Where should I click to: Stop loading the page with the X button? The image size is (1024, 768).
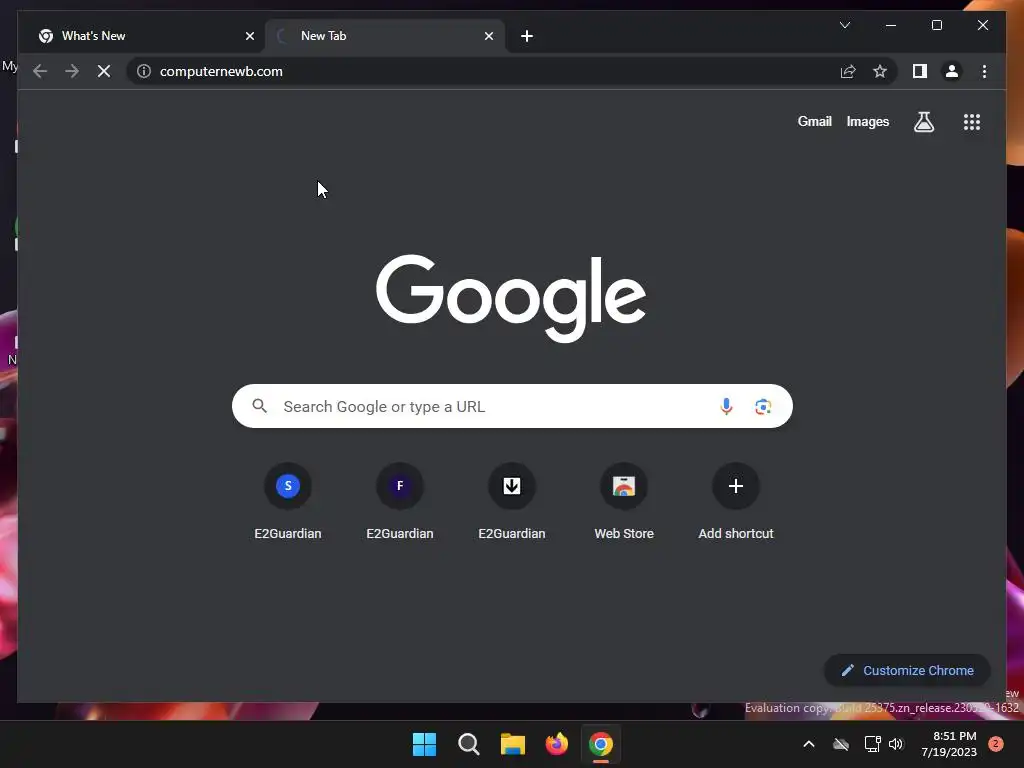click(x=104, y=71)
